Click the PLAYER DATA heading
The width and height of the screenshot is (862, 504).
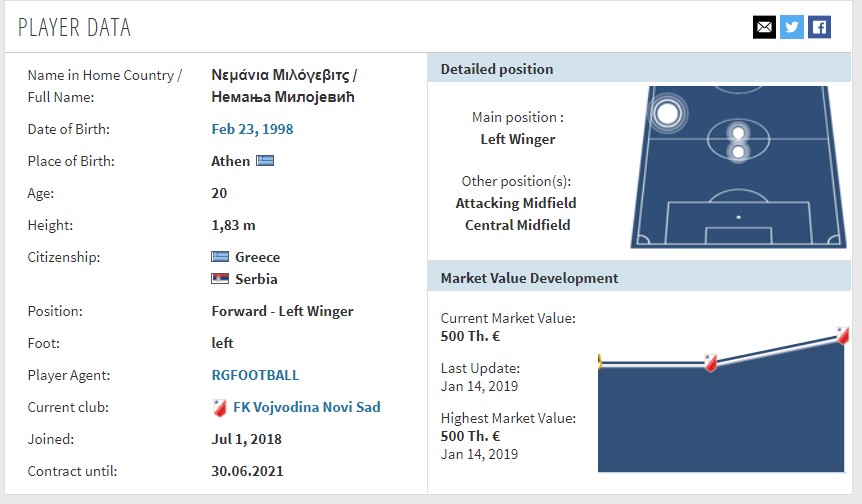[x=74, y=27]
